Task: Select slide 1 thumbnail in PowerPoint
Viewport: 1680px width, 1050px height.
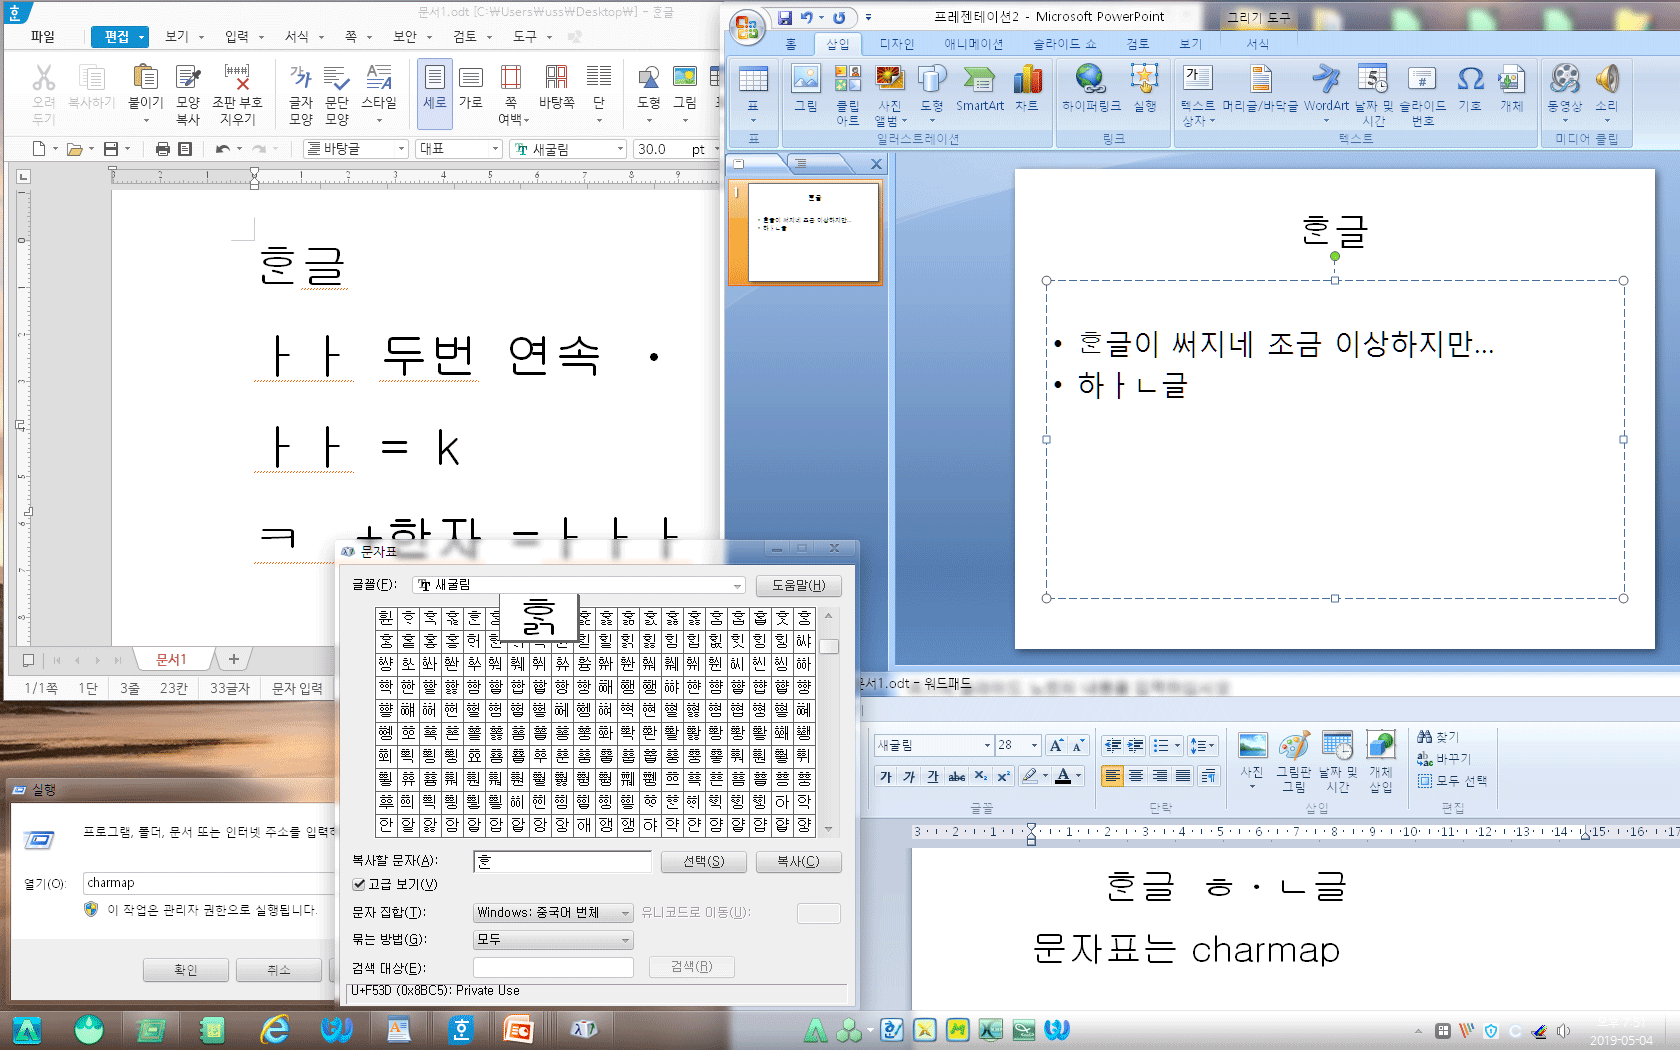Action: tap(813, 232)
